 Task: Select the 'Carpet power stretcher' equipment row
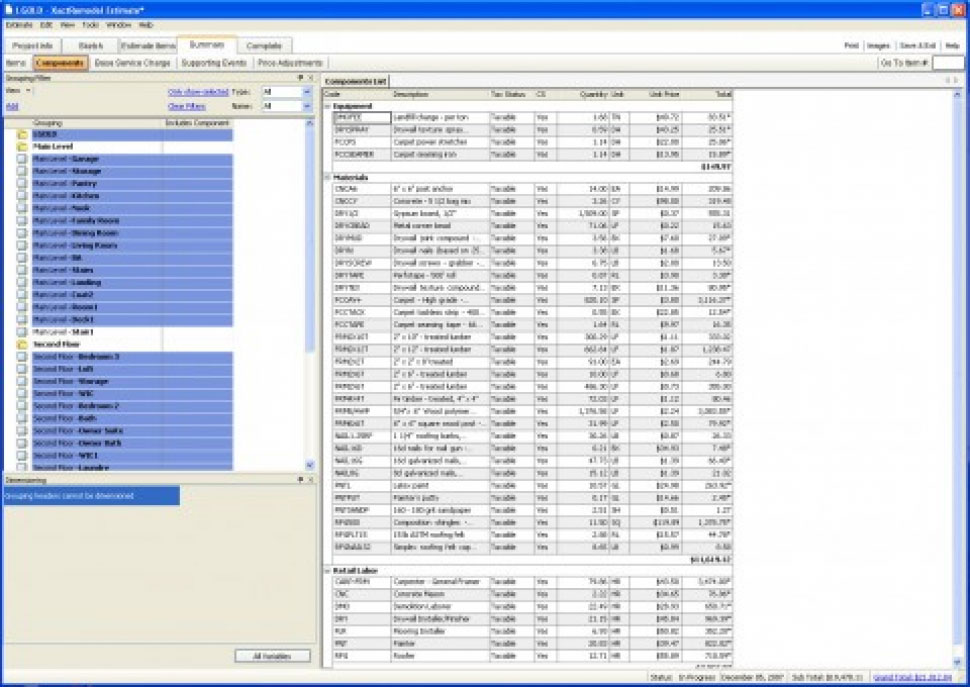(533, 142)
